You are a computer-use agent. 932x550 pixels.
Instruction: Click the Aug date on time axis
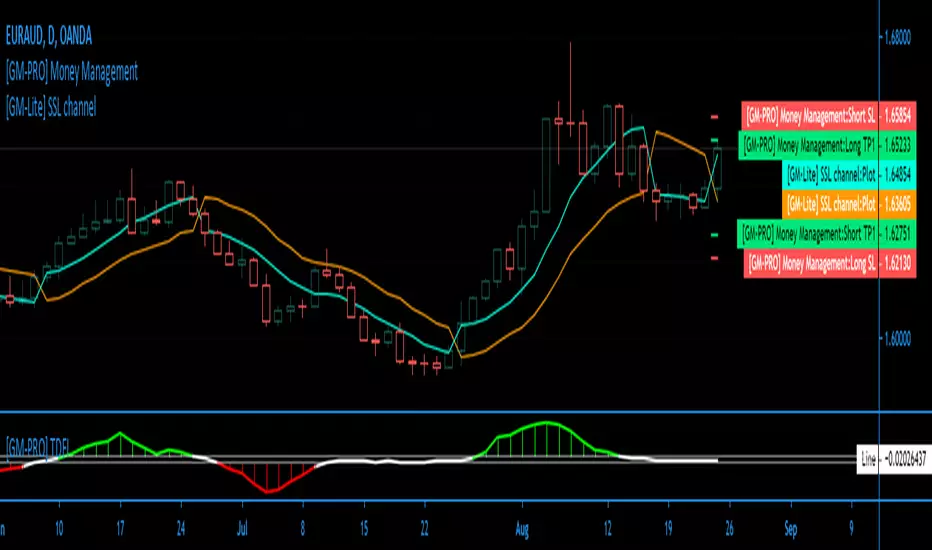pos(522,529)
